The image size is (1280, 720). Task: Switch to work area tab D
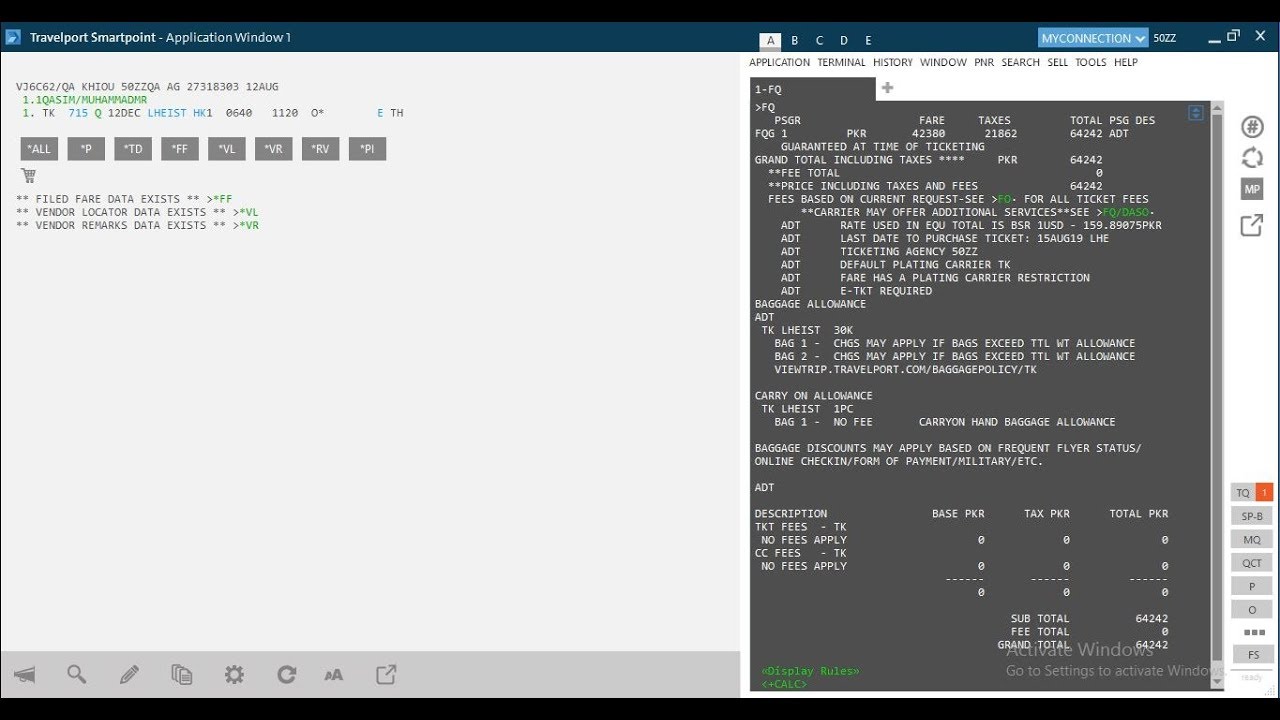coord(844,41)
